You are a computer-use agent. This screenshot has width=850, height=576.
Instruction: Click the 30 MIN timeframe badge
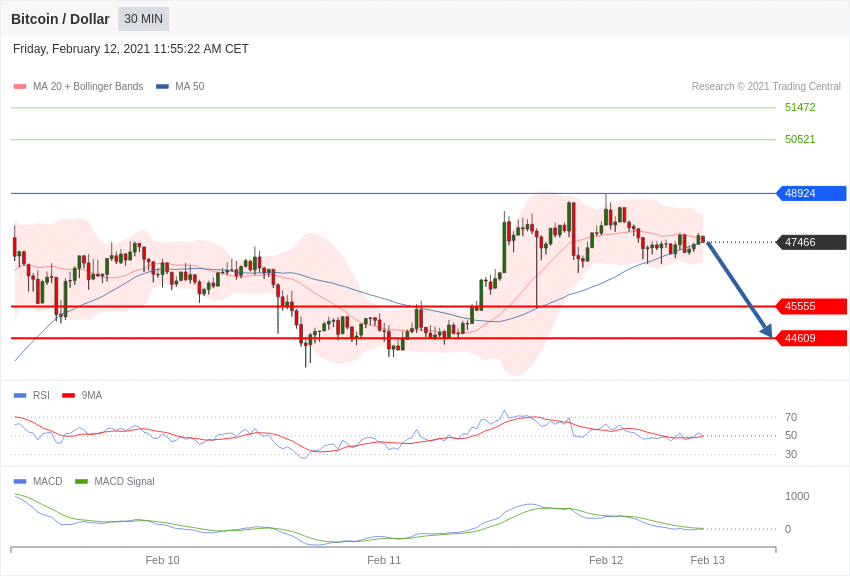(x=144, y=19)
